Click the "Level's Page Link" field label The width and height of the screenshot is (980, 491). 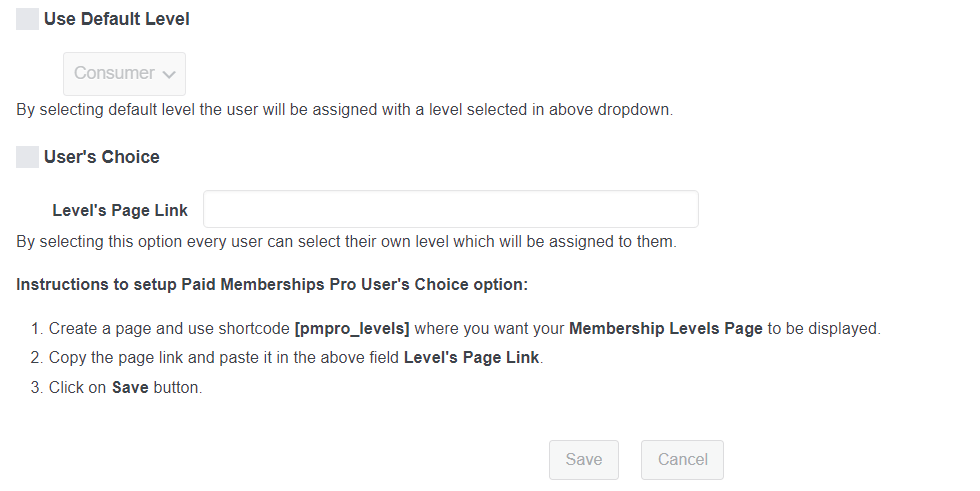(x=120, y=210)
